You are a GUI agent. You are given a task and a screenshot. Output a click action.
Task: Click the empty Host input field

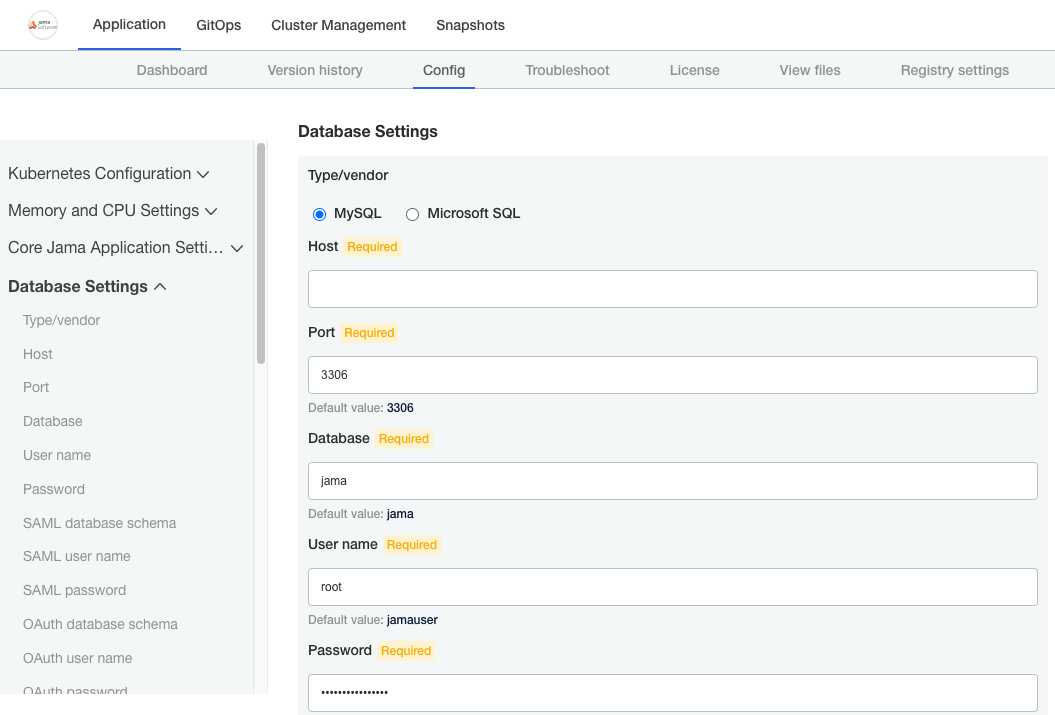[673, 289]
